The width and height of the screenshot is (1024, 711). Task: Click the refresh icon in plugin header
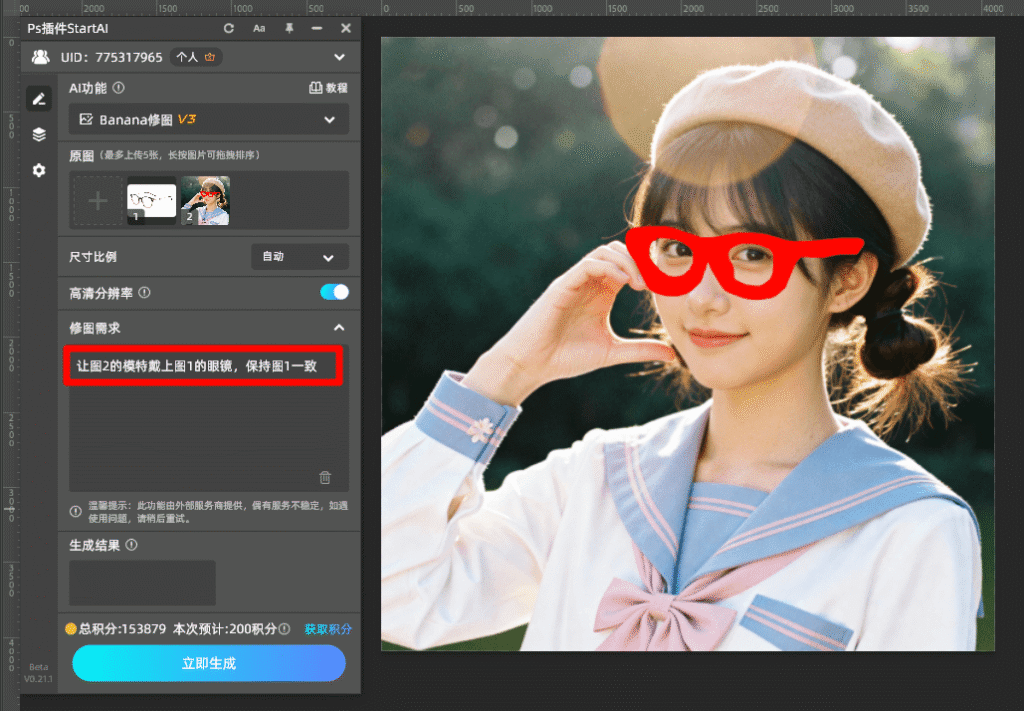click(x=229, y=28)
